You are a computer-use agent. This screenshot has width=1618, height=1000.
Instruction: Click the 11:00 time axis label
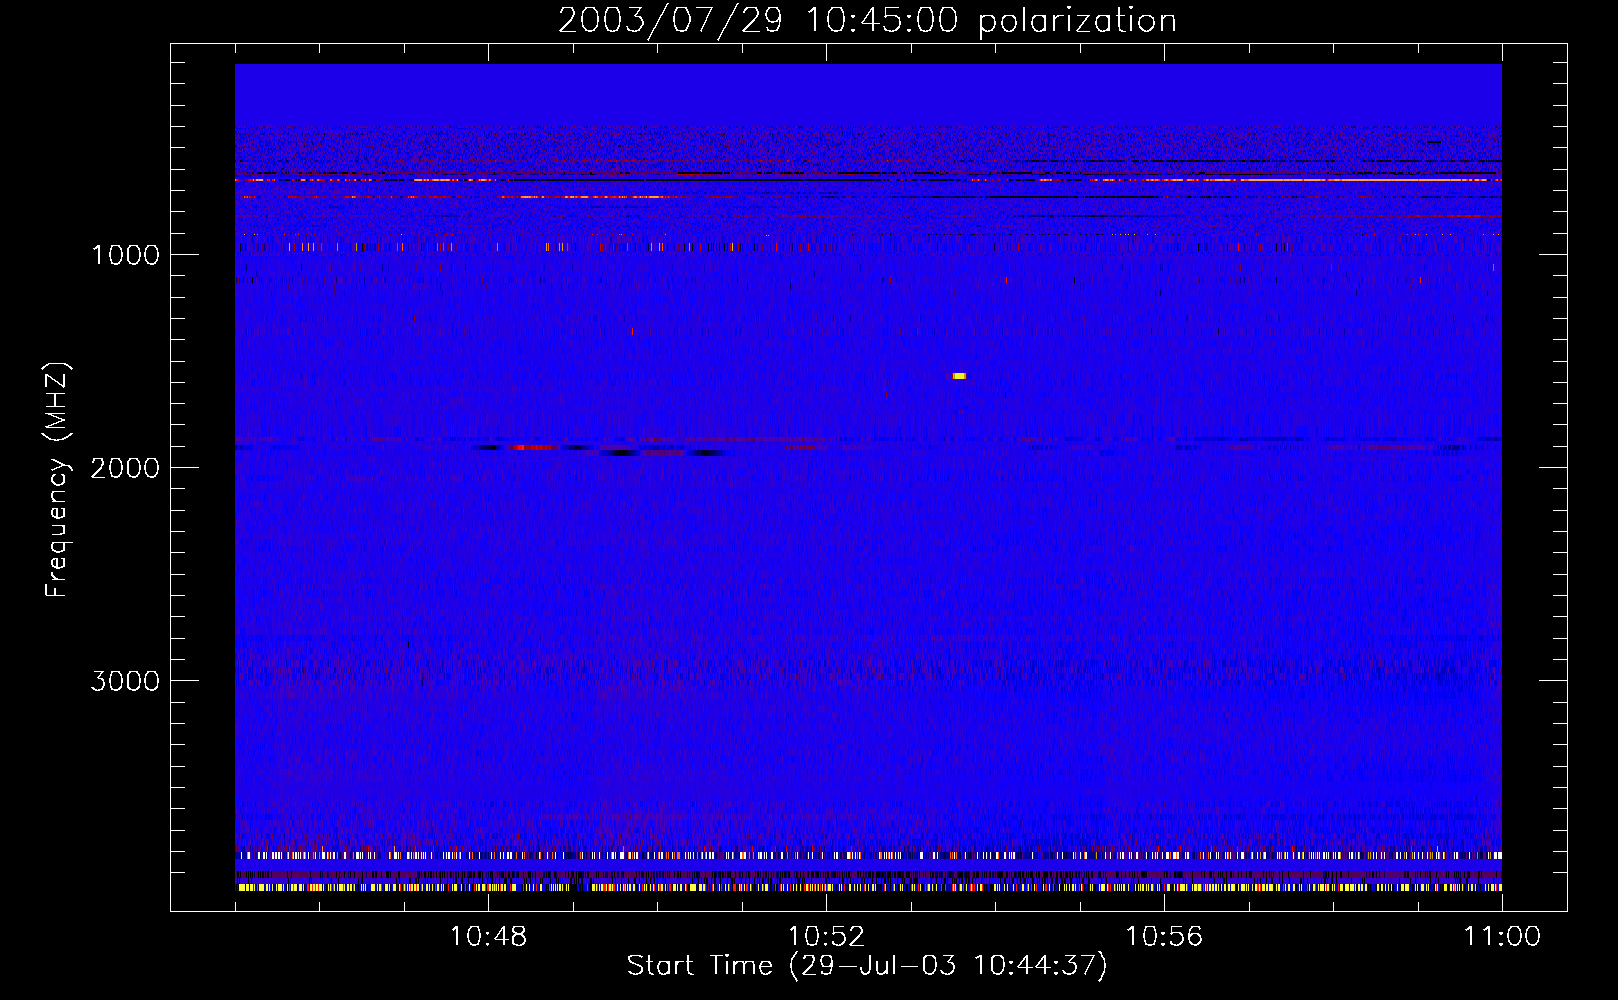pos(1502,937)
